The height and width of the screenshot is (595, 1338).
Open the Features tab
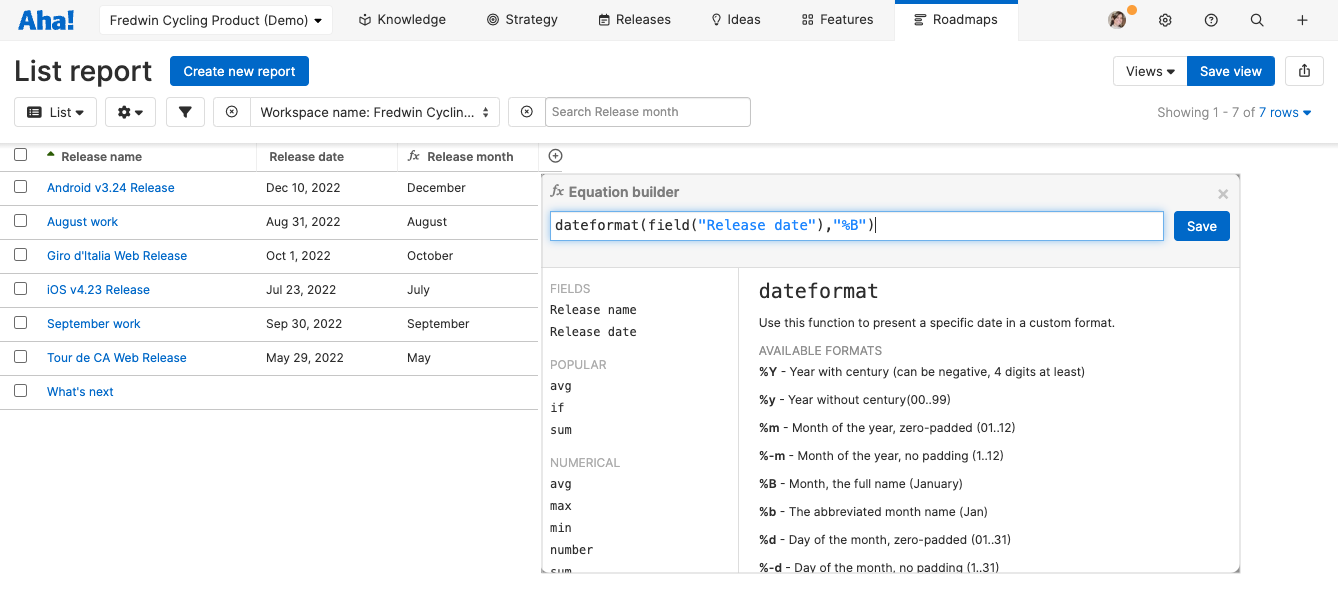tap(837, 20)
